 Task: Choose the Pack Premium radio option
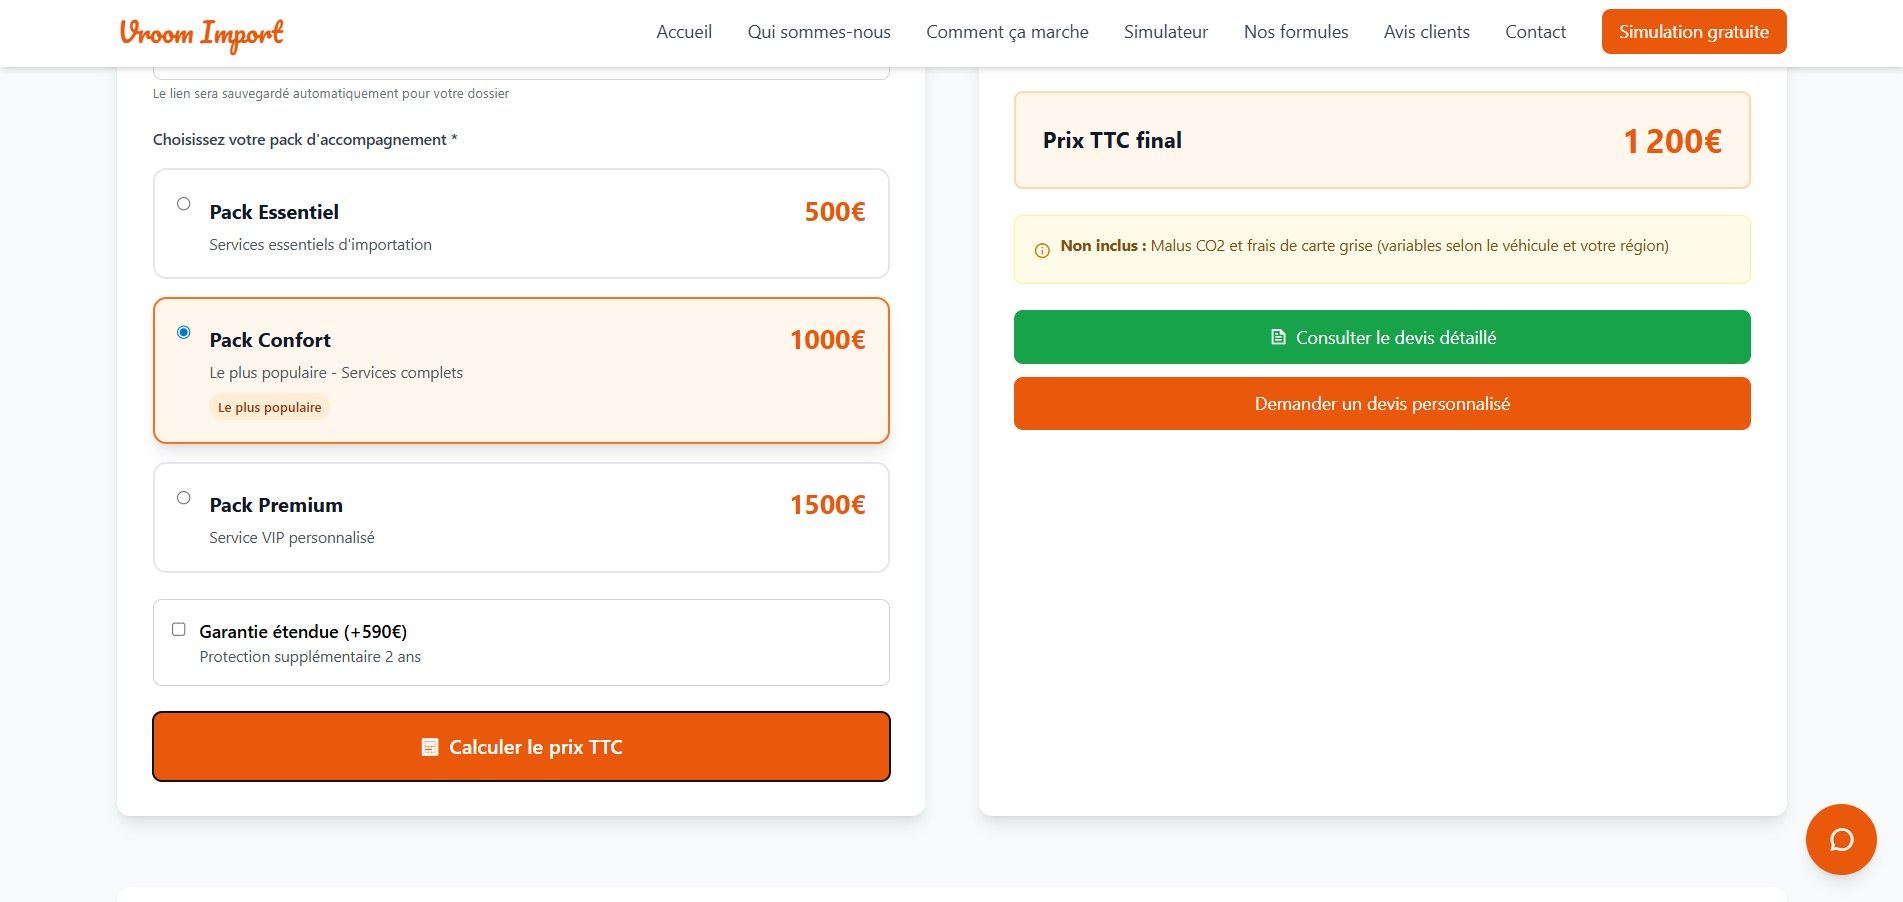[184, 498]
